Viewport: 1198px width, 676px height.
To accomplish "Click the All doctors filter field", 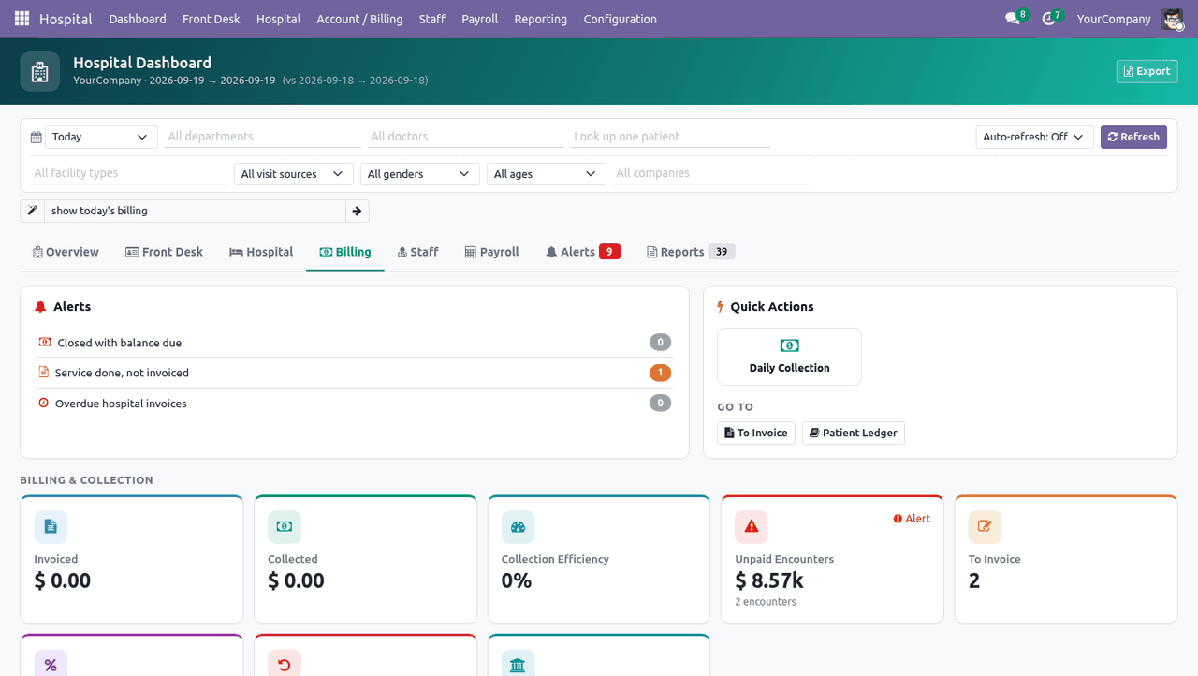I will coord(466,137).
